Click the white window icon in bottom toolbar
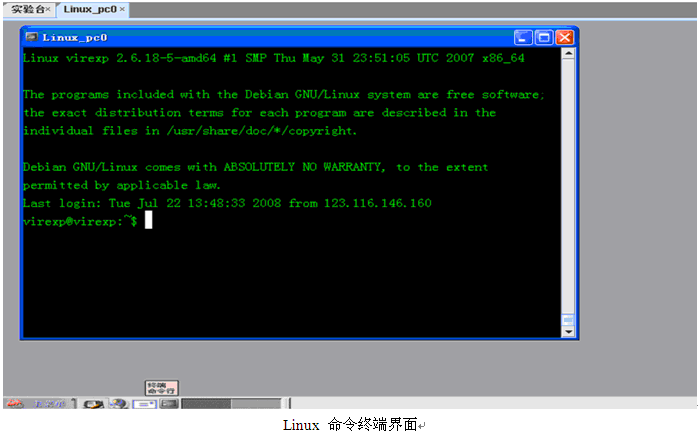Screen dimensions: 698x437 [145, 404]
